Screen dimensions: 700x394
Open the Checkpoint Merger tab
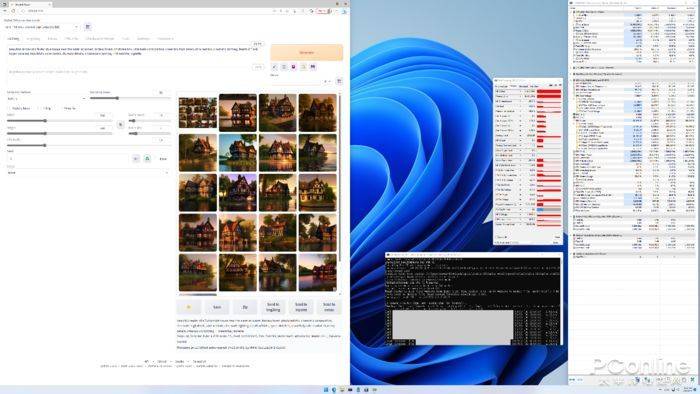100,39
